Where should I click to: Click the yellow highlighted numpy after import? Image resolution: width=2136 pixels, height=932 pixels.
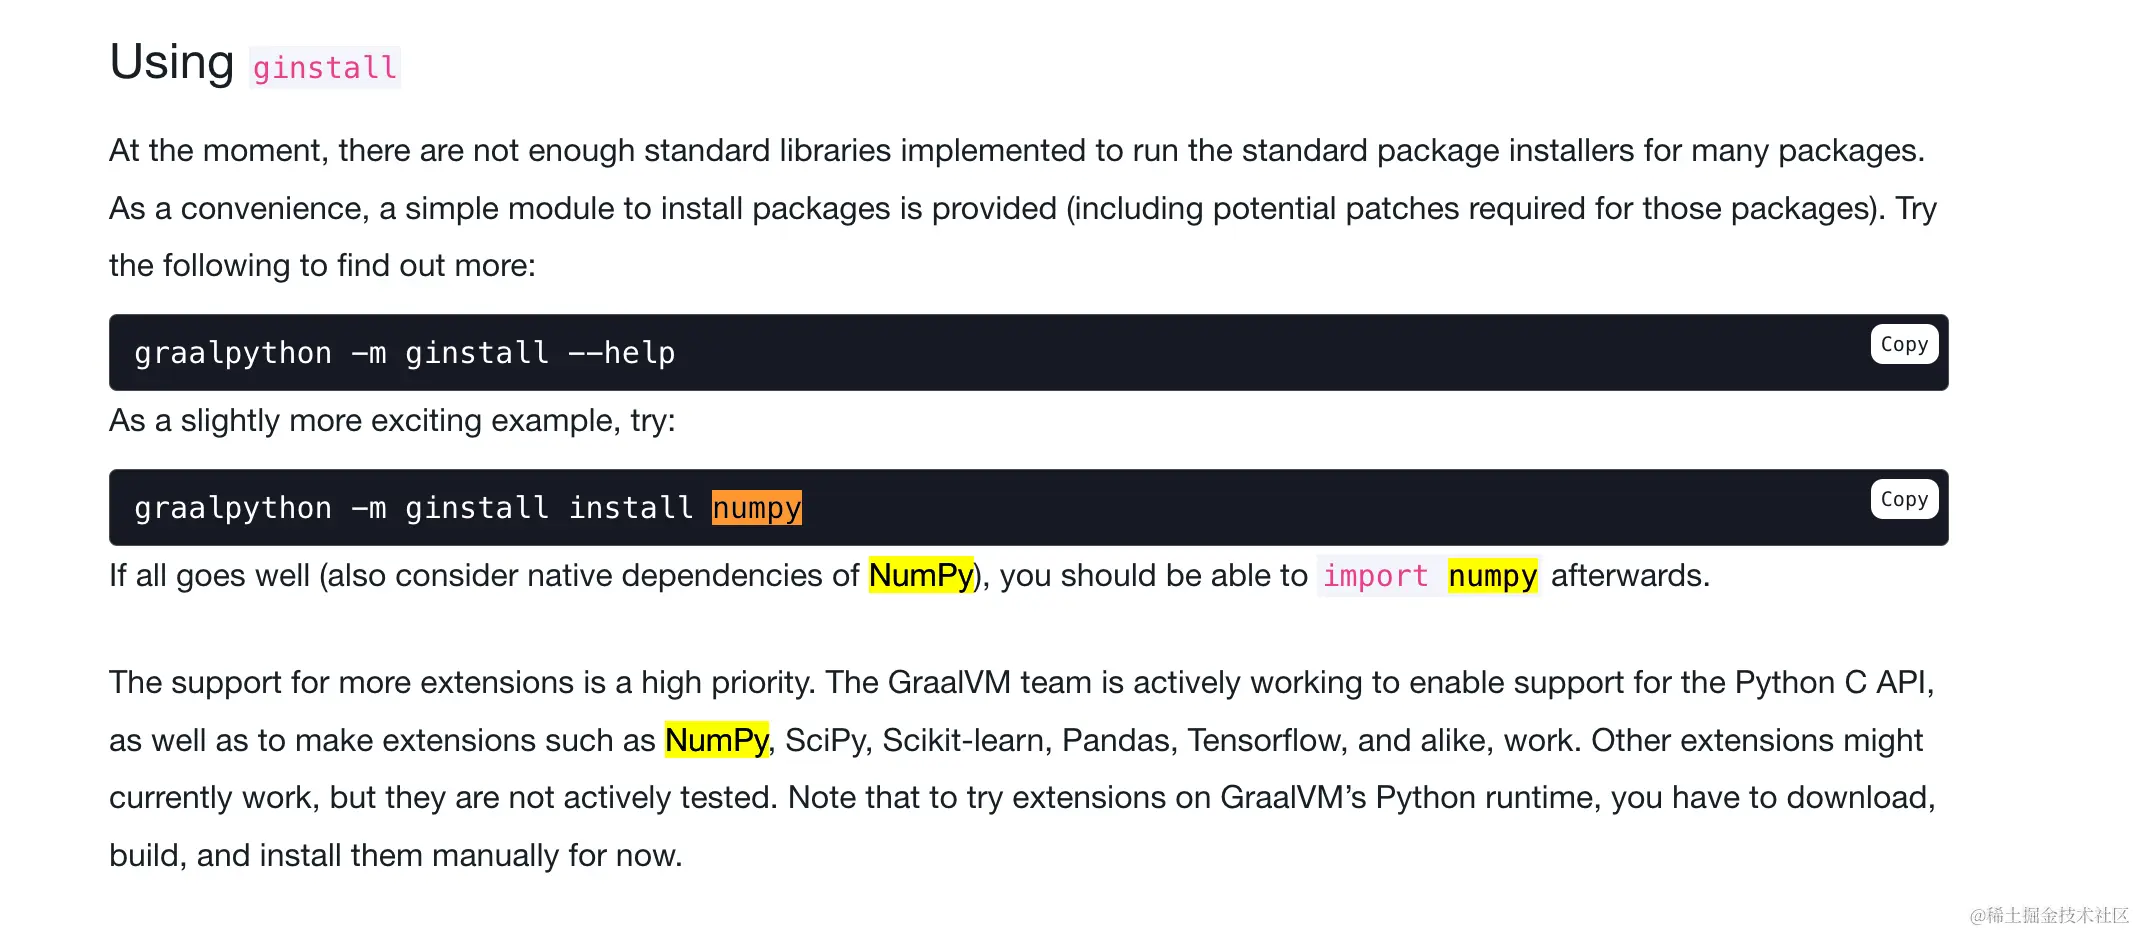tap(1492, 576)
